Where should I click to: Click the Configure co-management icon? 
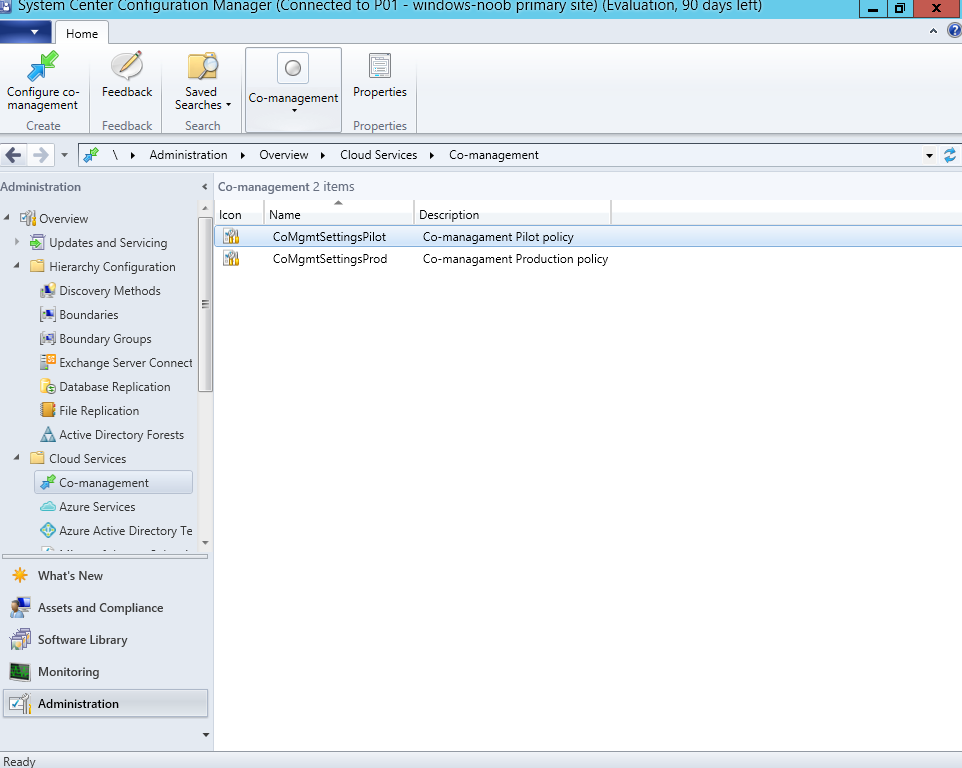point(43,66)
